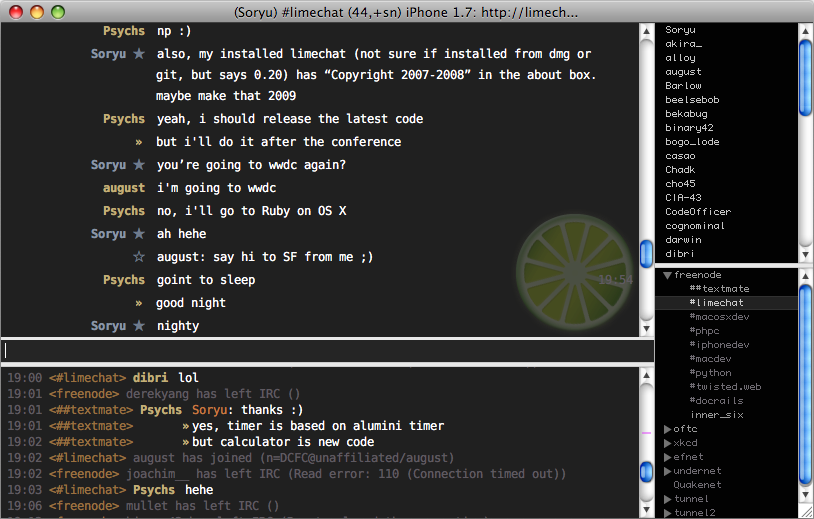Viewport: 814px width, 519px height.
Task: Select user akira_ in member list
Action: [x=684, y=44]
